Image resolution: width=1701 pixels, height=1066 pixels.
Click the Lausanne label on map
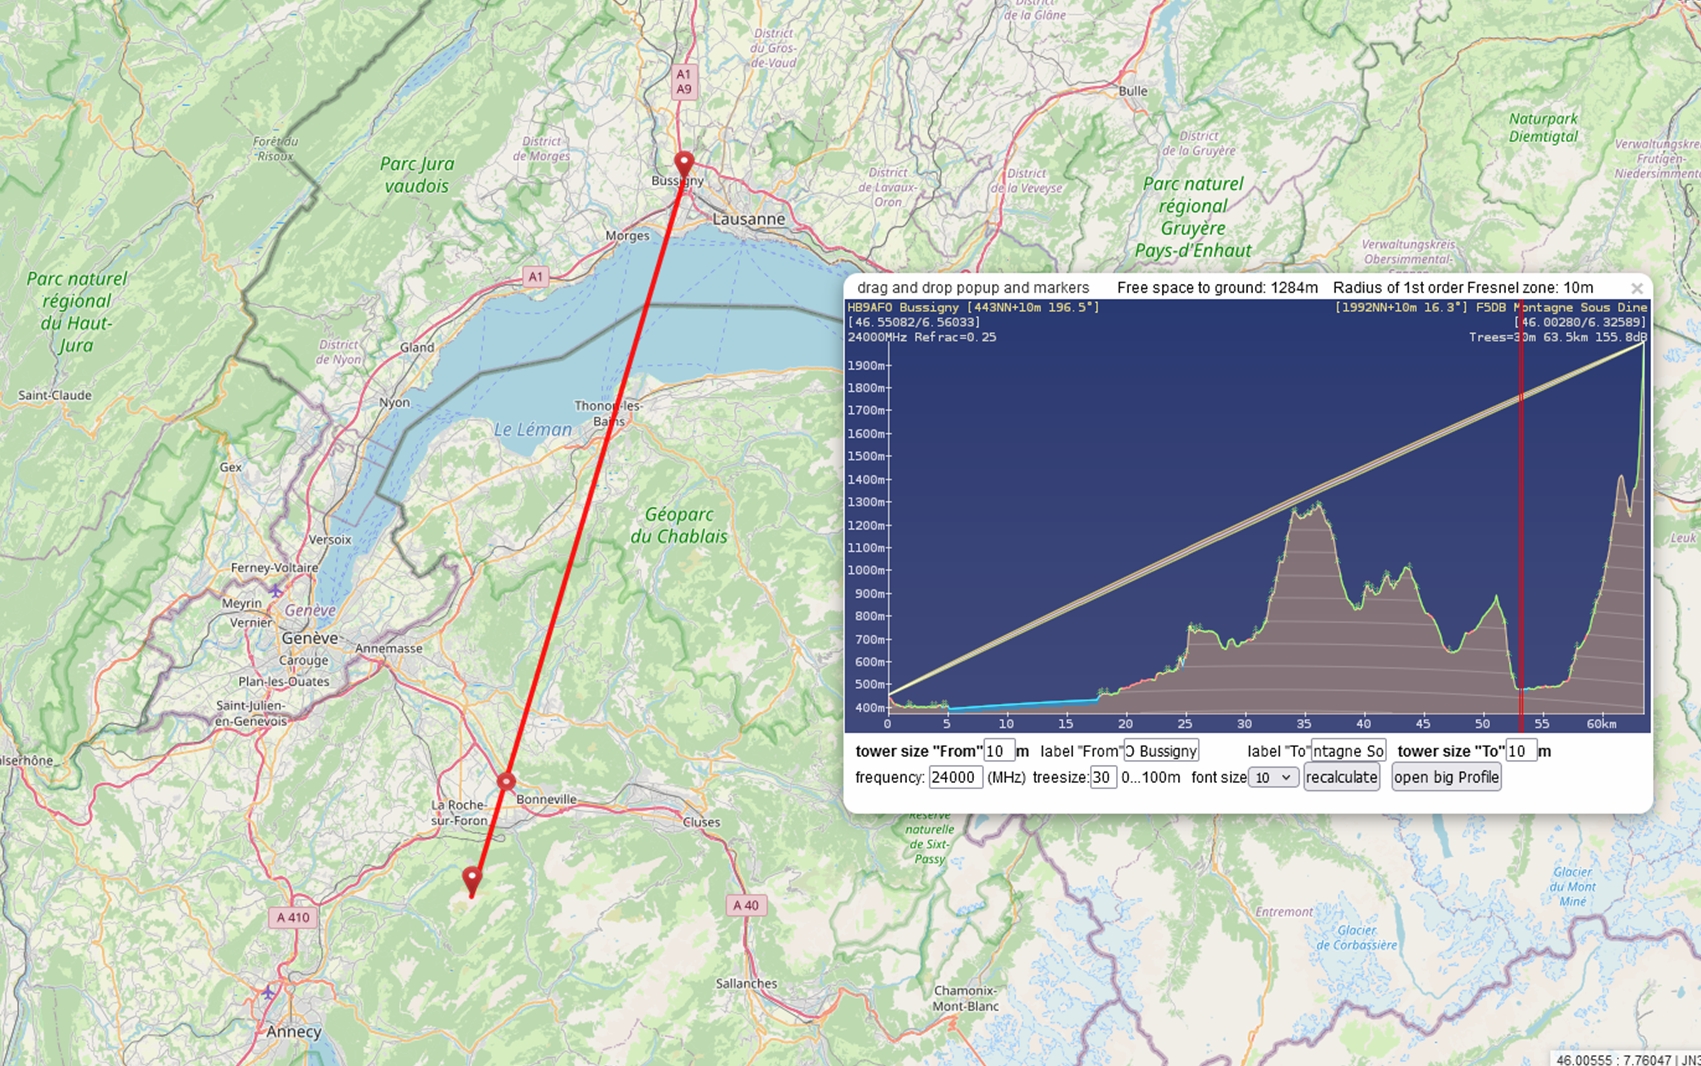coord(749,219)
